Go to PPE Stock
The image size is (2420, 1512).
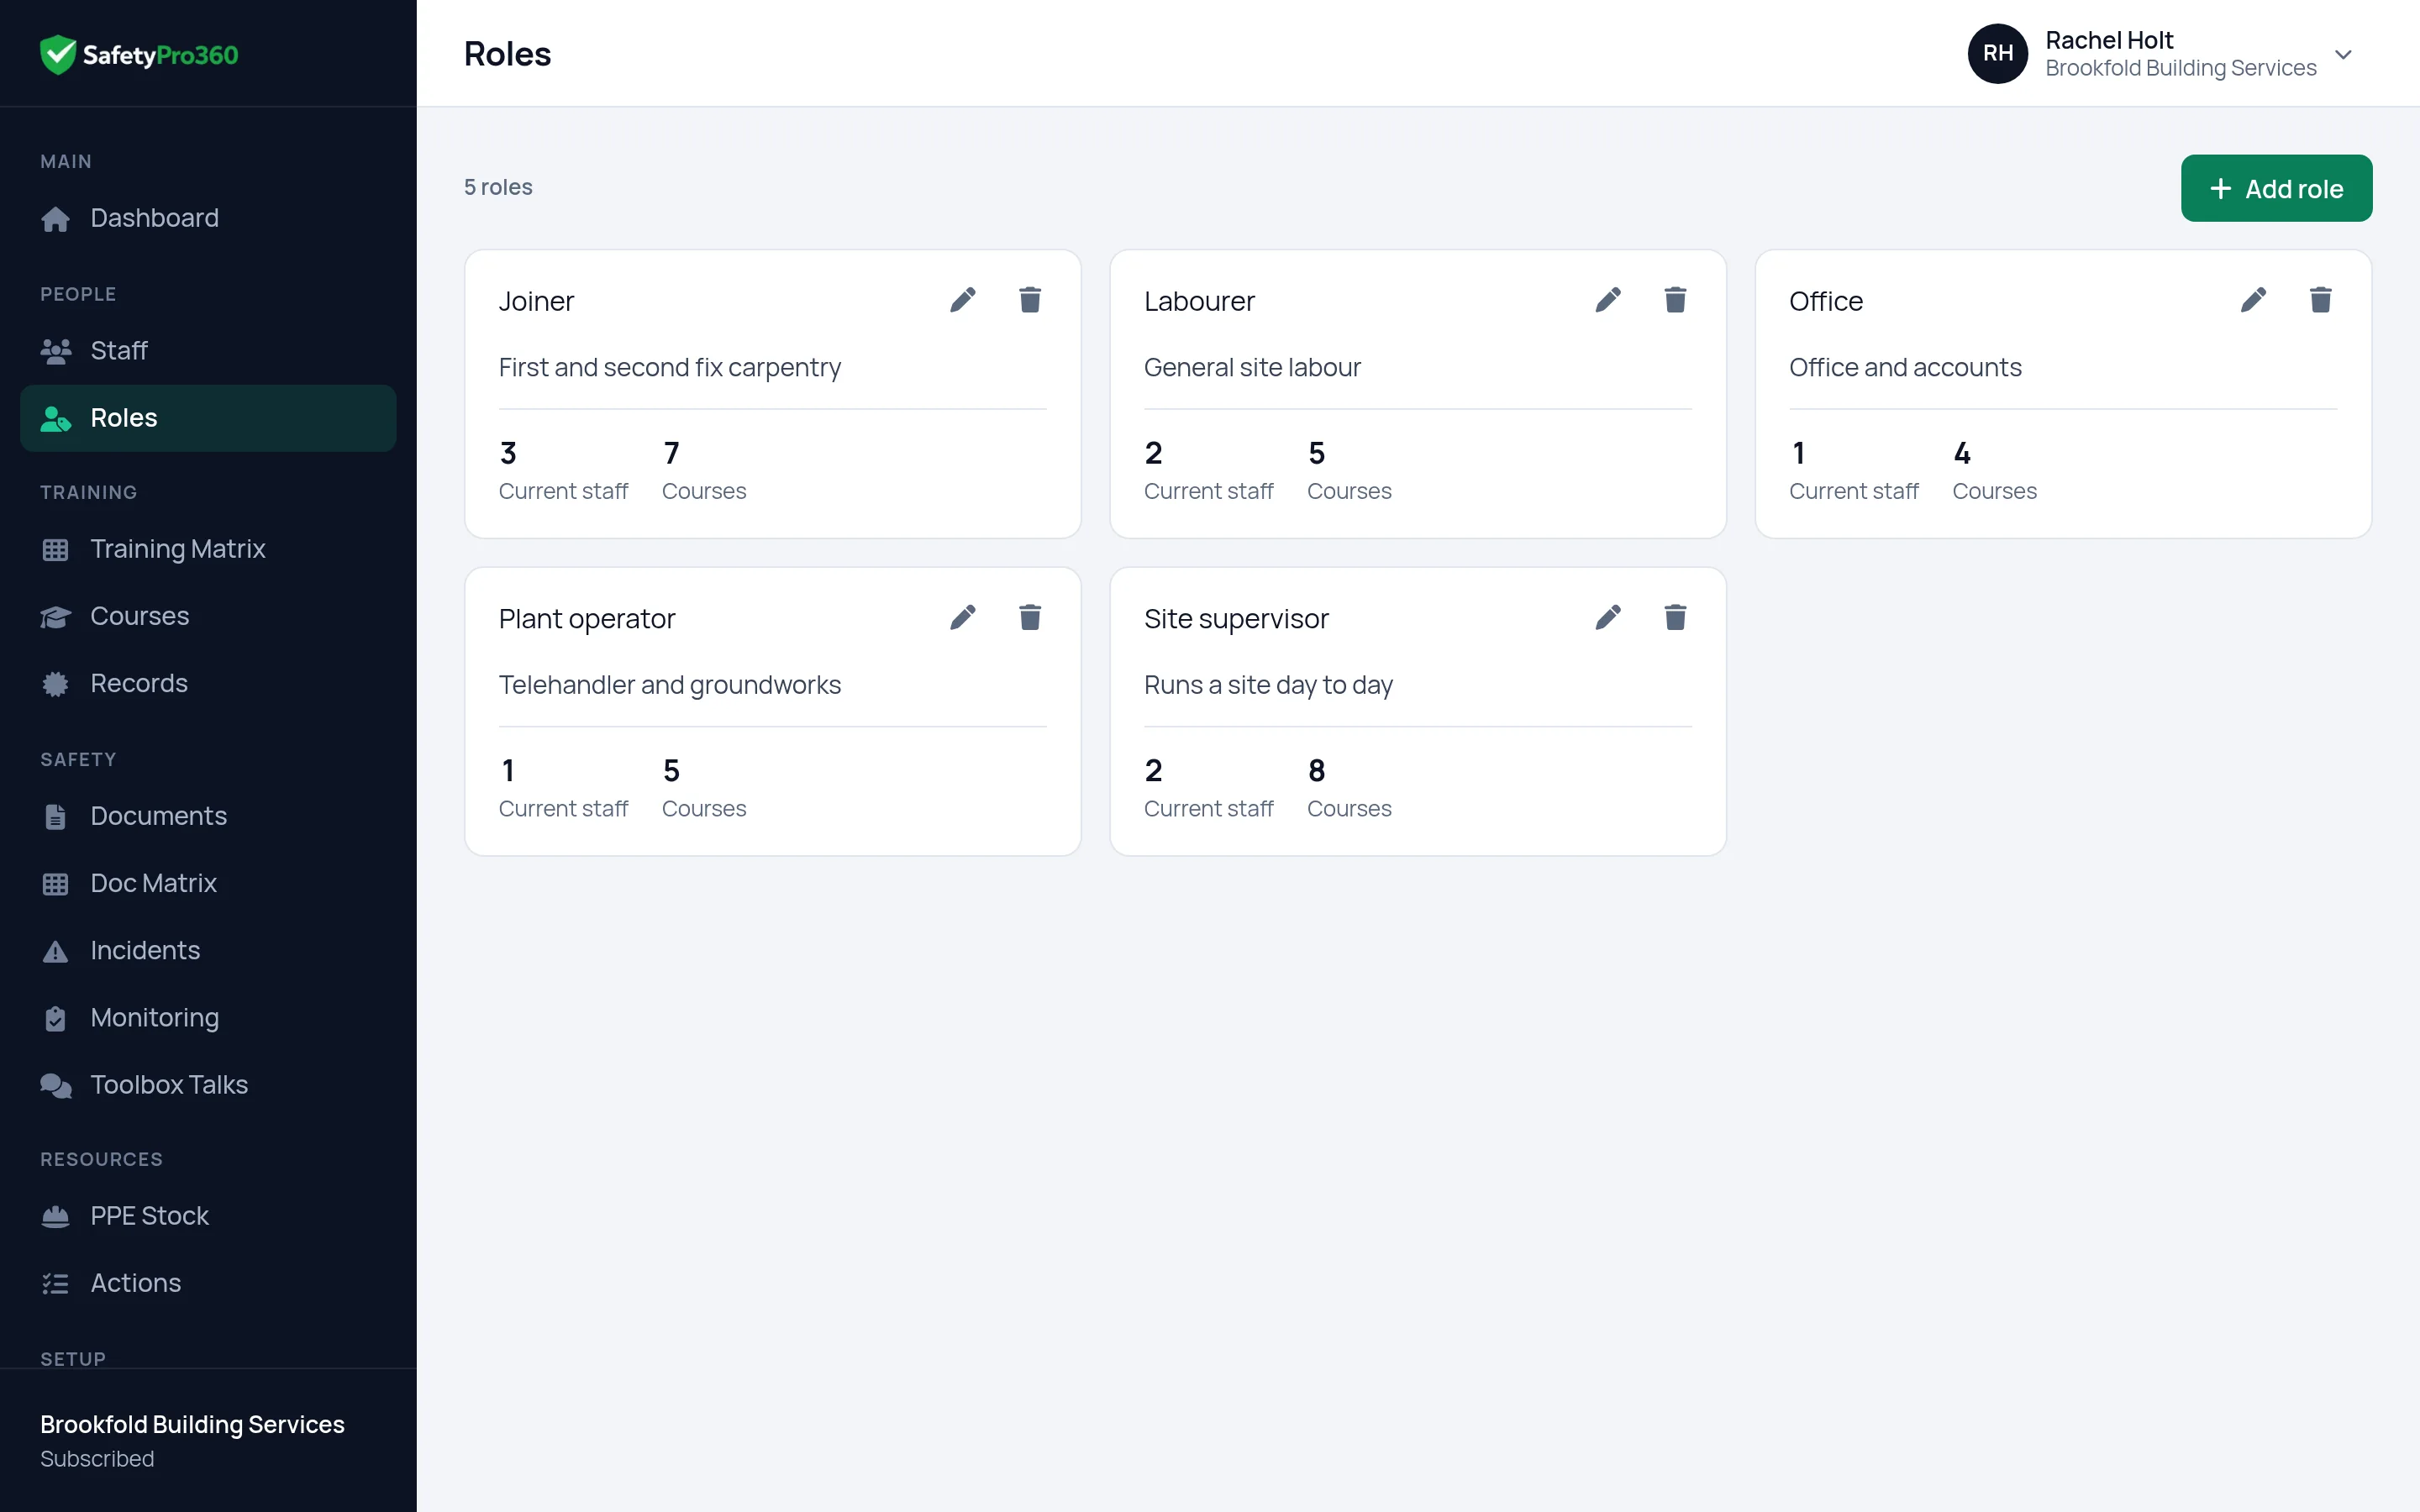click(208, 1216)
